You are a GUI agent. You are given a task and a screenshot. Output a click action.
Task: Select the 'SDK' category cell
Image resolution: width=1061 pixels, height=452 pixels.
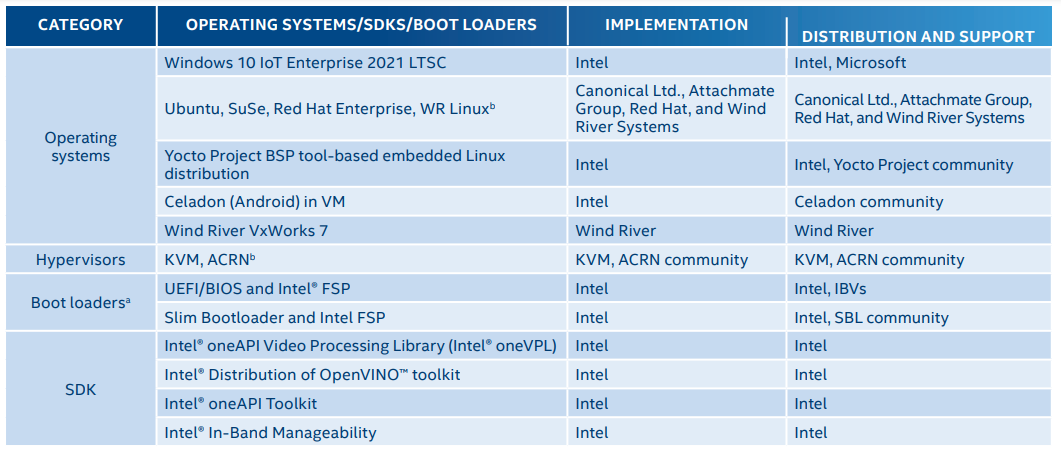tap(81, 390)
